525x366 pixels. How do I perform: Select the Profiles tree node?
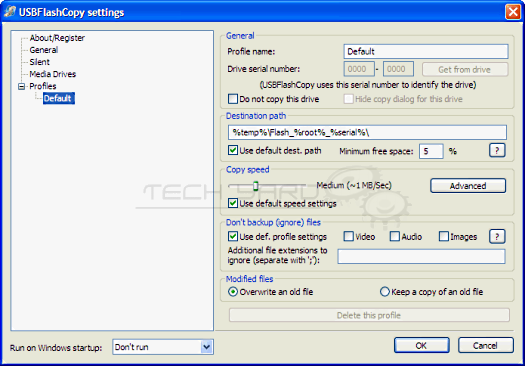[43, 86]
